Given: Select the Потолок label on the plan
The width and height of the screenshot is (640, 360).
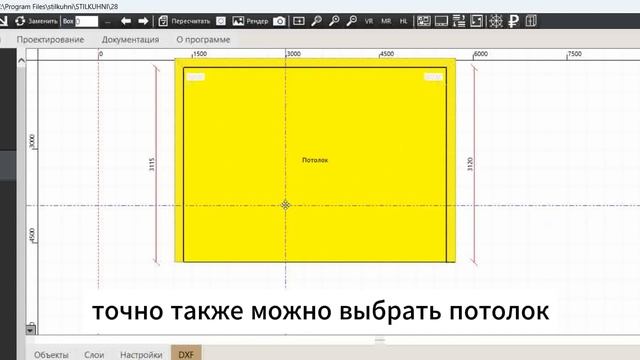Looking at the screenshot, I should [315, 160].
